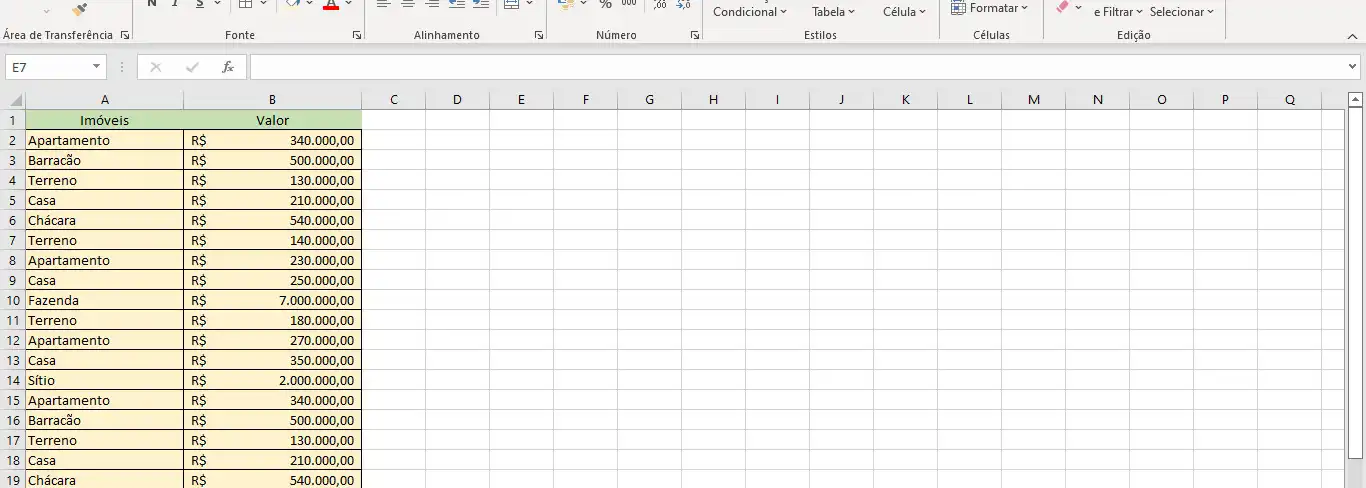Merge and center cells icon
1366x488 pixels.
(x=511, y=4)
